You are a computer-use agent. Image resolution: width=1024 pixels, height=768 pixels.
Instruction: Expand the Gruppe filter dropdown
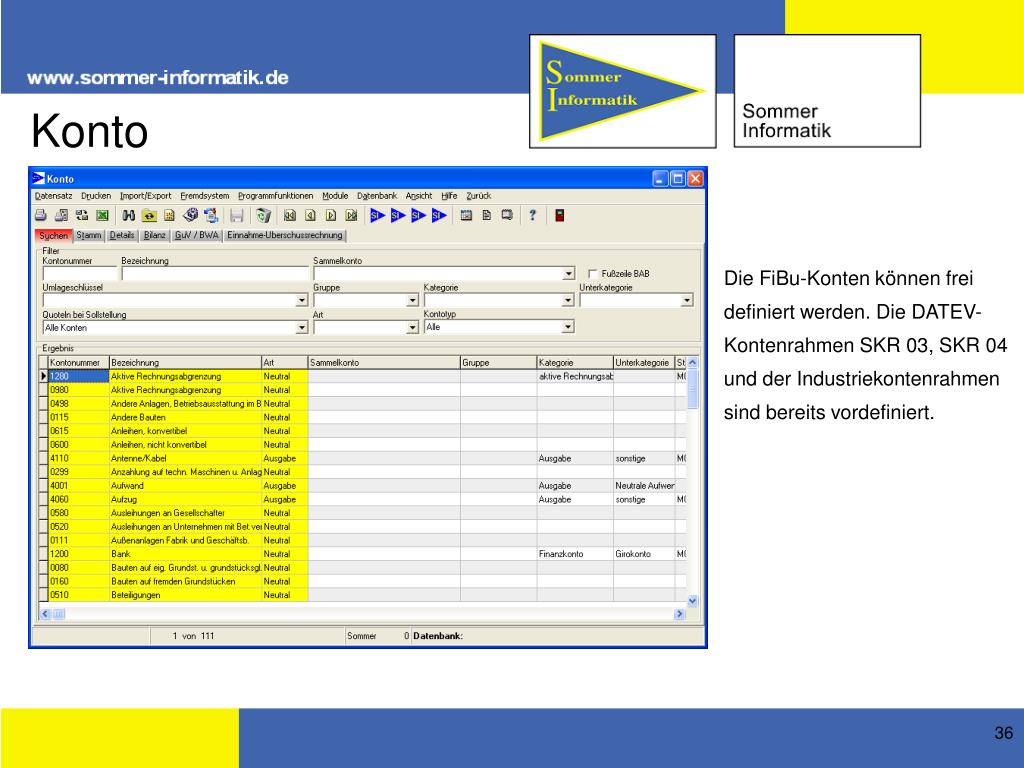point(413,300)
